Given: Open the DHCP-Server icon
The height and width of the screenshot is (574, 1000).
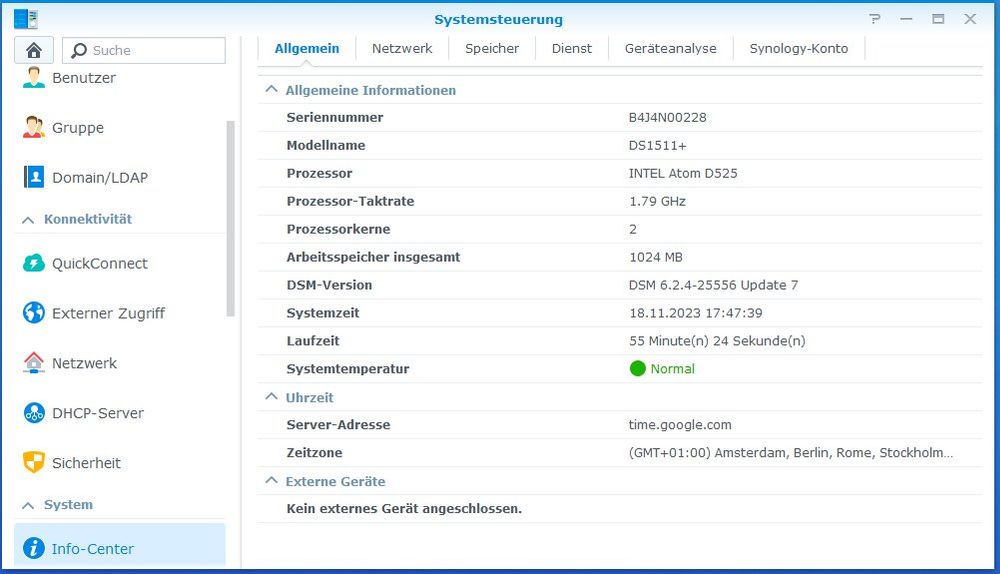Looking at the screenshot, I should click(x=34, y=413).
